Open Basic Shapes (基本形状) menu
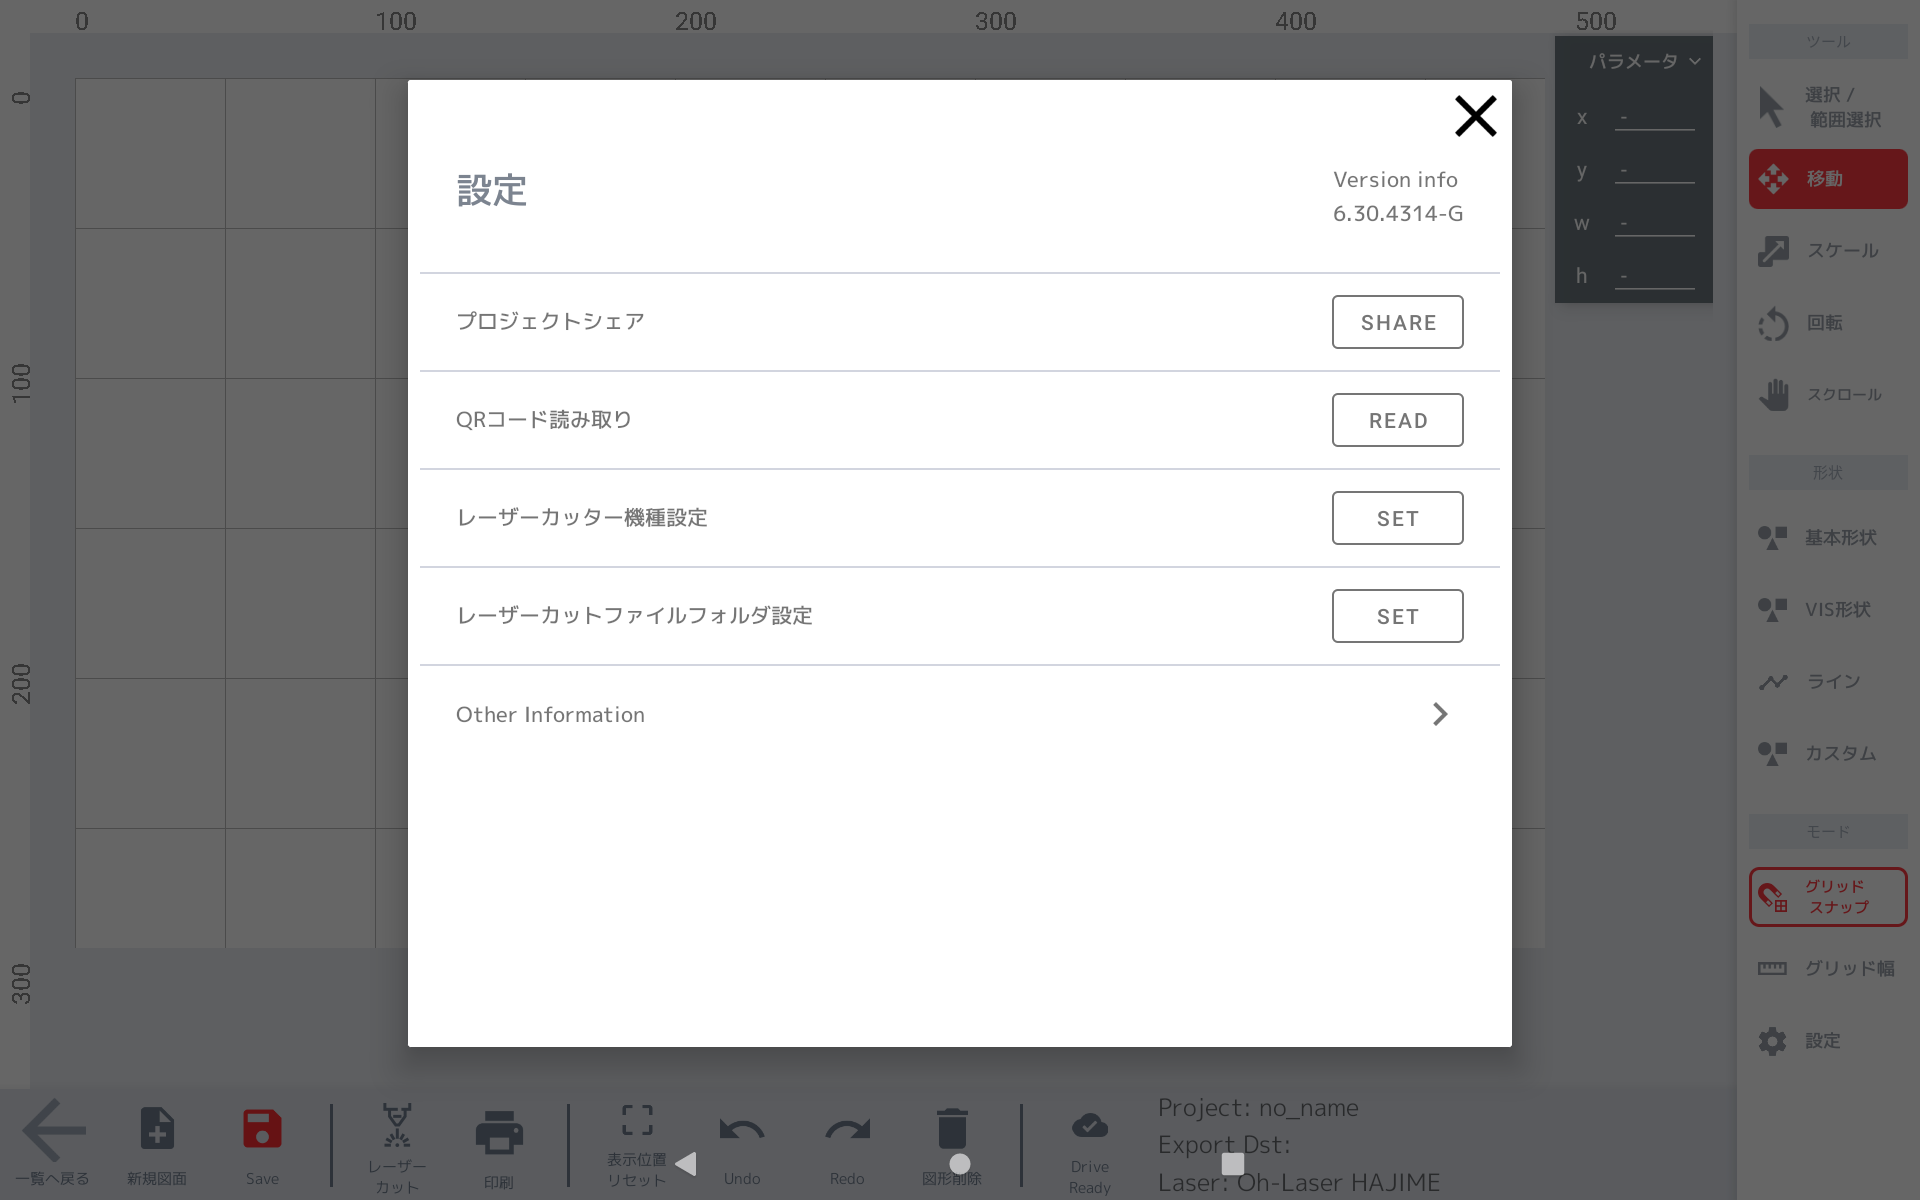This screenshot has width=1920, height=1200. [x=1827, y=538]
